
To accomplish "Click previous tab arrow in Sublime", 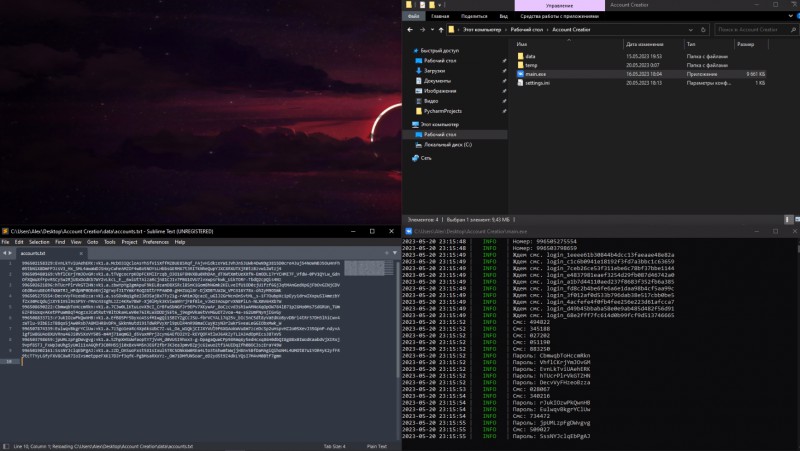I will 4,253.
